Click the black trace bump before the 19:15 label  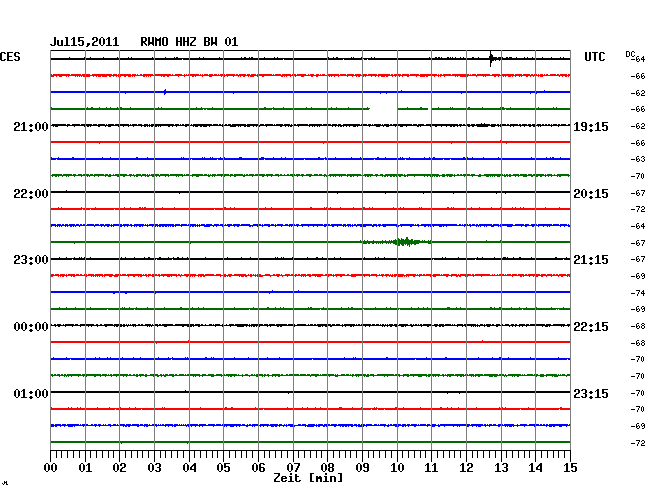click(x=482, y=125)
